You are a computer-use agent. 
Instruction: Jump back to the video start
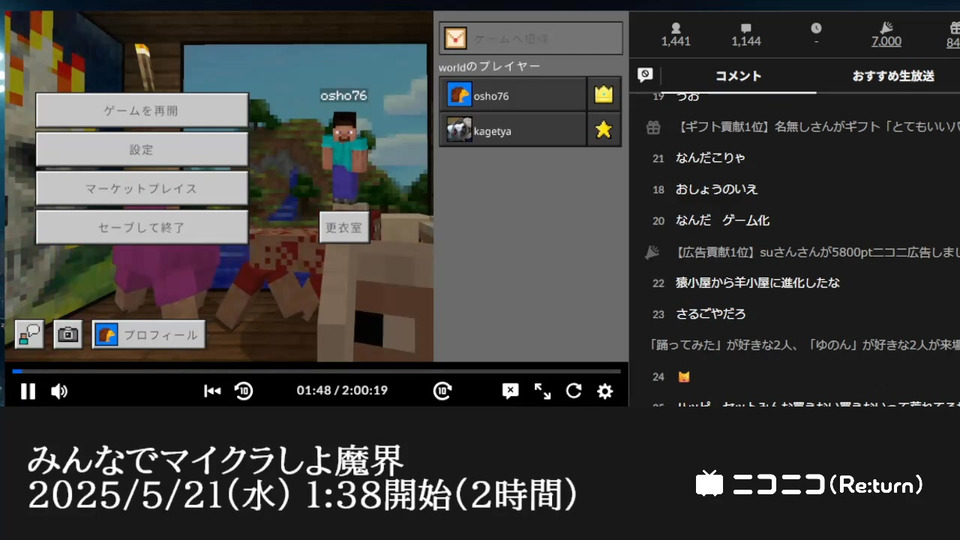pos(212,391)
